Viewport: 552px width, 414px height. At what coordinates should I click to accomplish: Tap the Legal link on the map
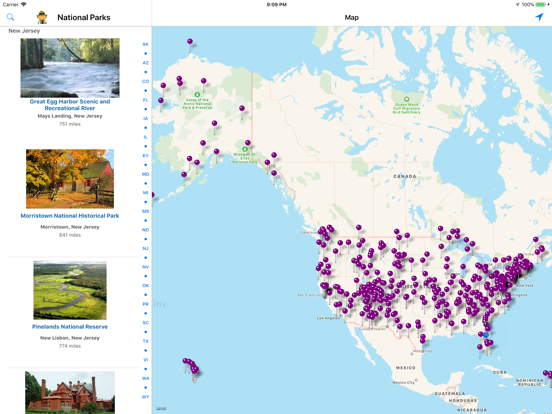tap(161, 408)
